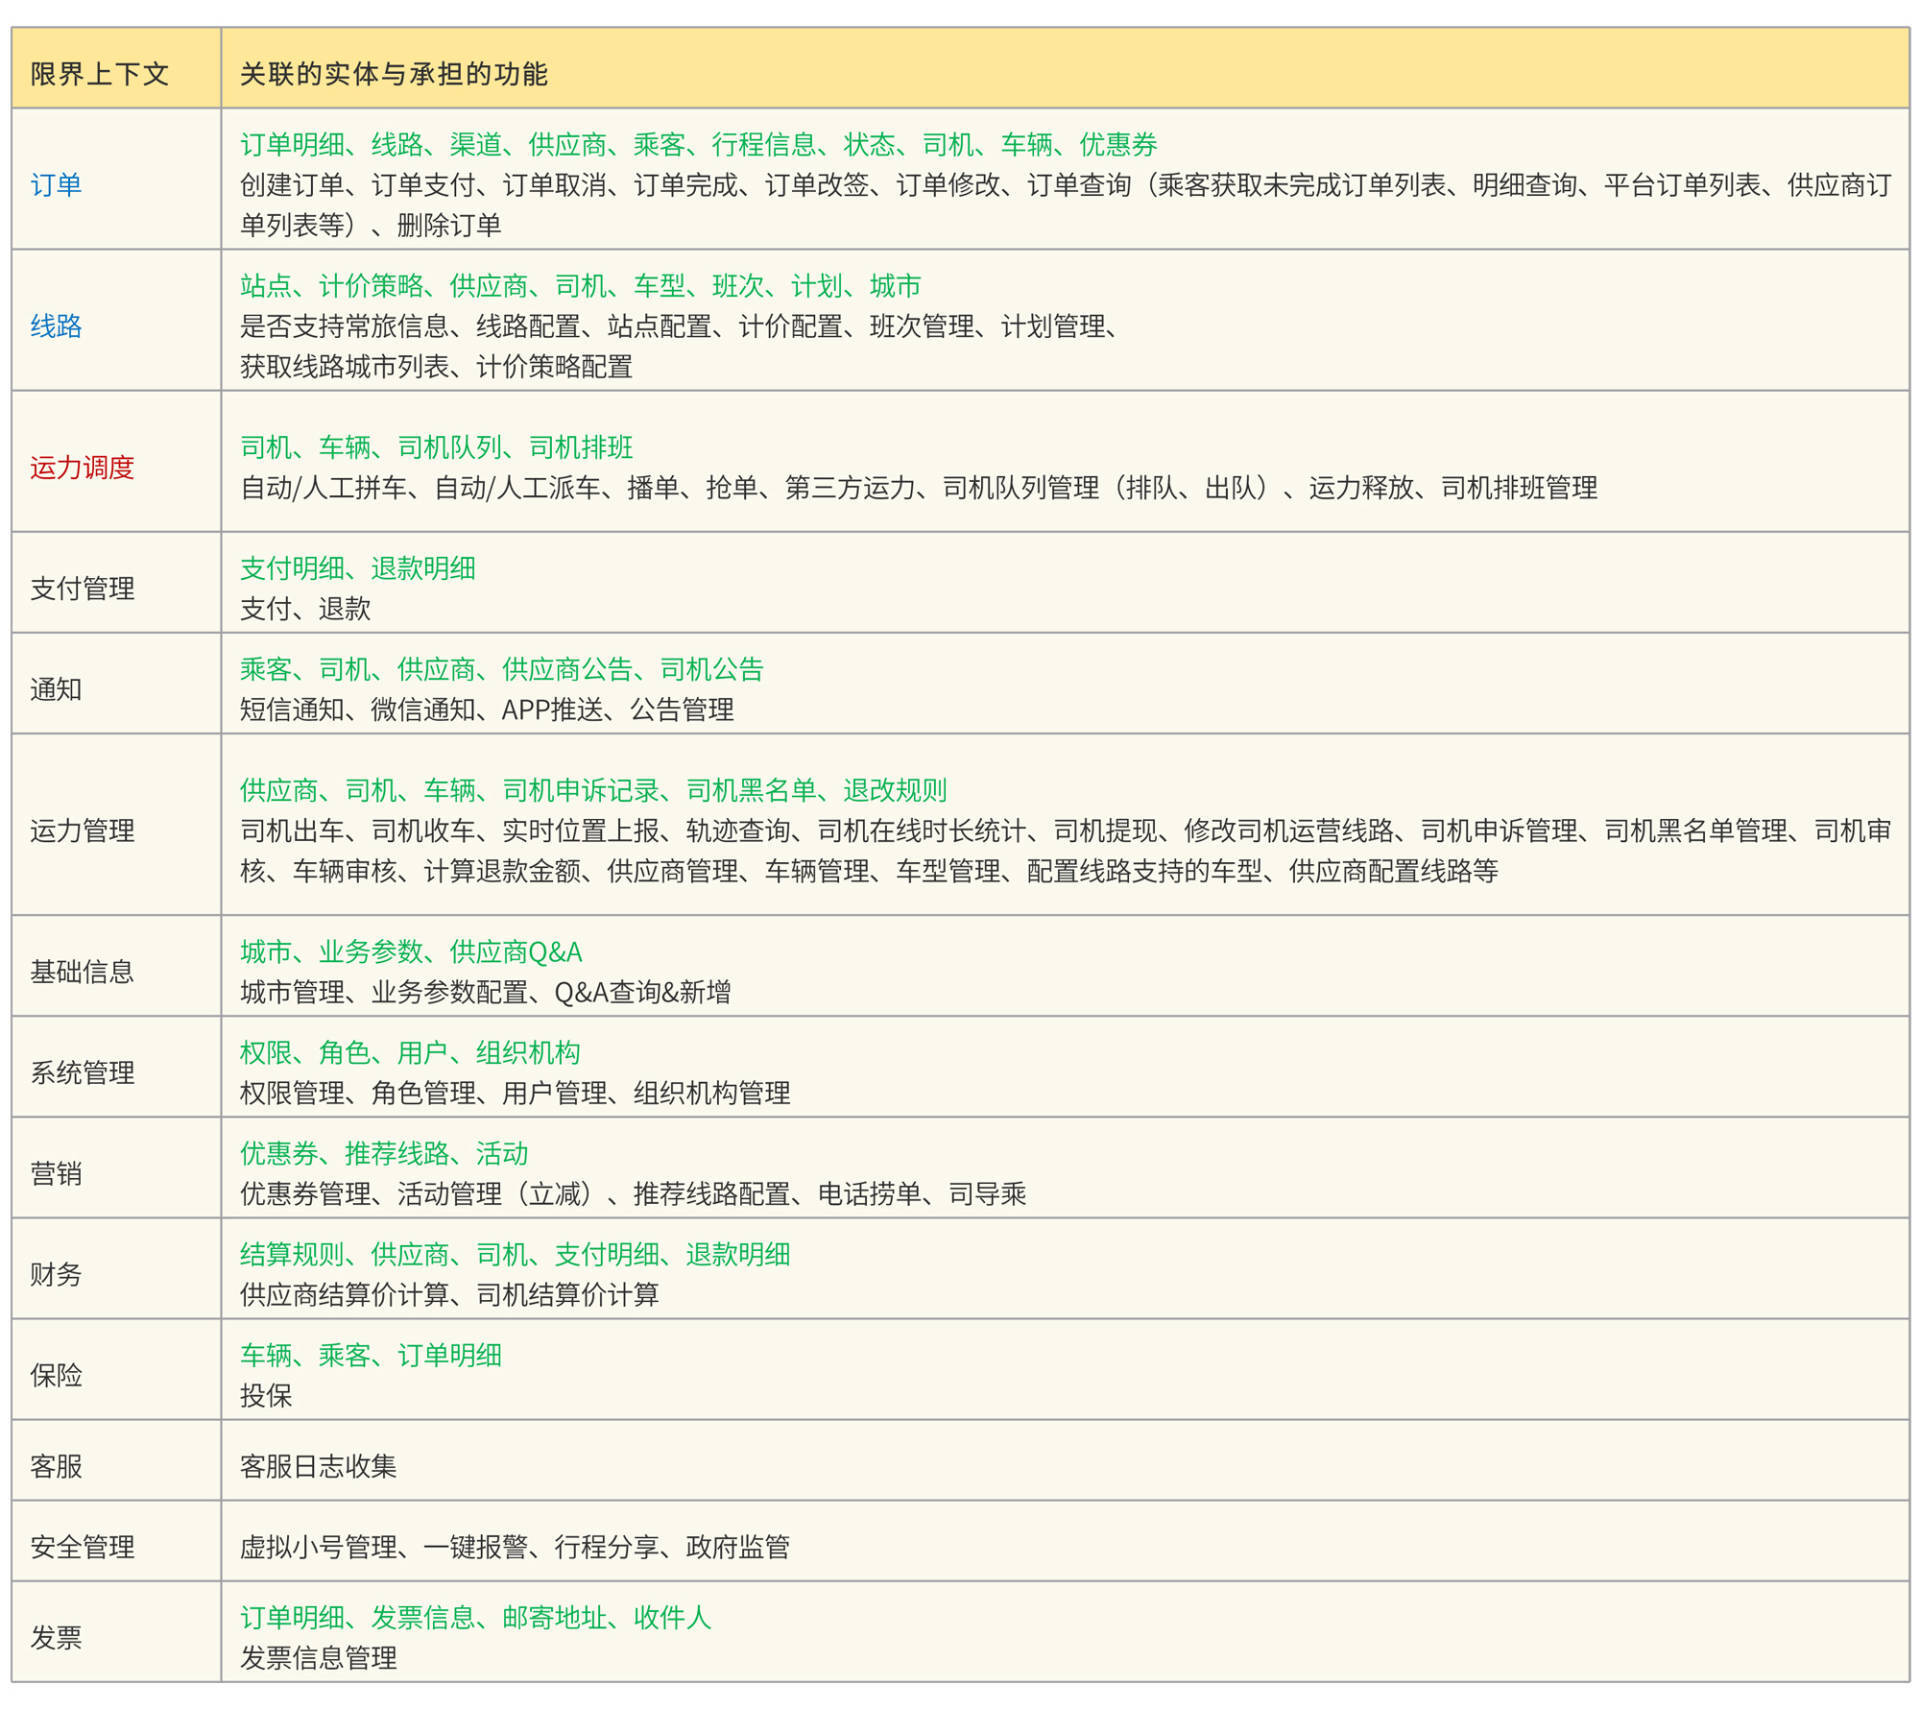This screenshot has width=1920, height=1709.
Task: Click the 关联的实体与承担的功能 column header
Action: click(x=393, y=74)
